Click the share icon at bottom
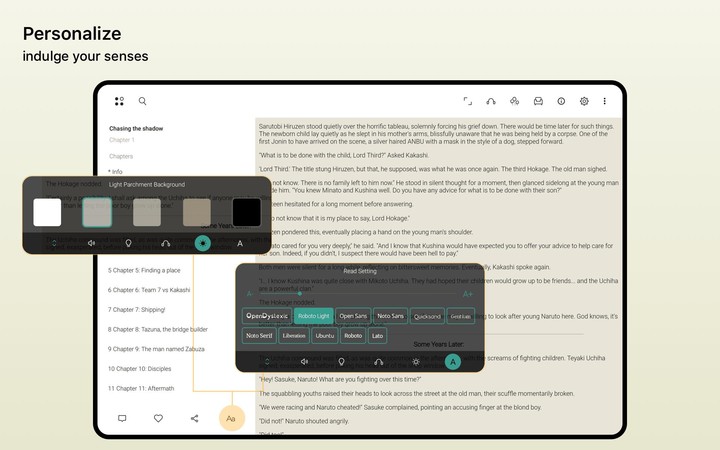This screenshot has height=450, width=720. 194,418
